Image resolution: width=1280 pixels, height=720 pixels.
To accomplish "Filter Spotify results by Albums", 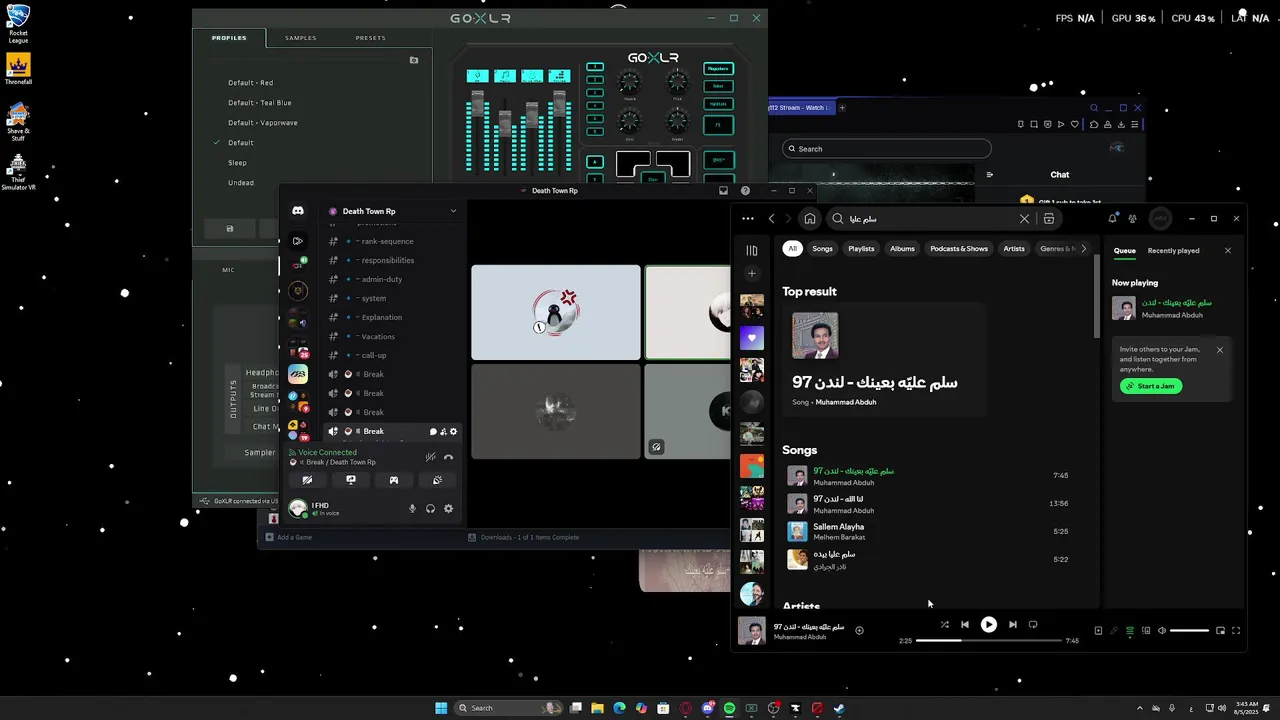I will [x=902, y=249].
